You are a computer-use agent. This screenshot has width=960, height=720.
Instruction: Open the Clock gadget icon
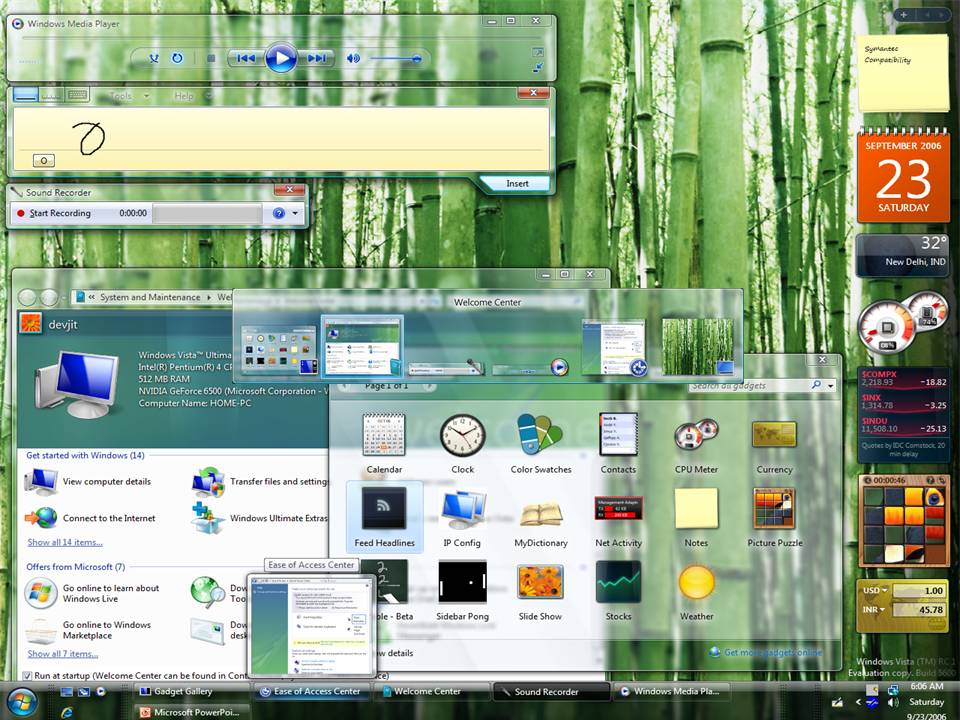[x=462, y=436]
